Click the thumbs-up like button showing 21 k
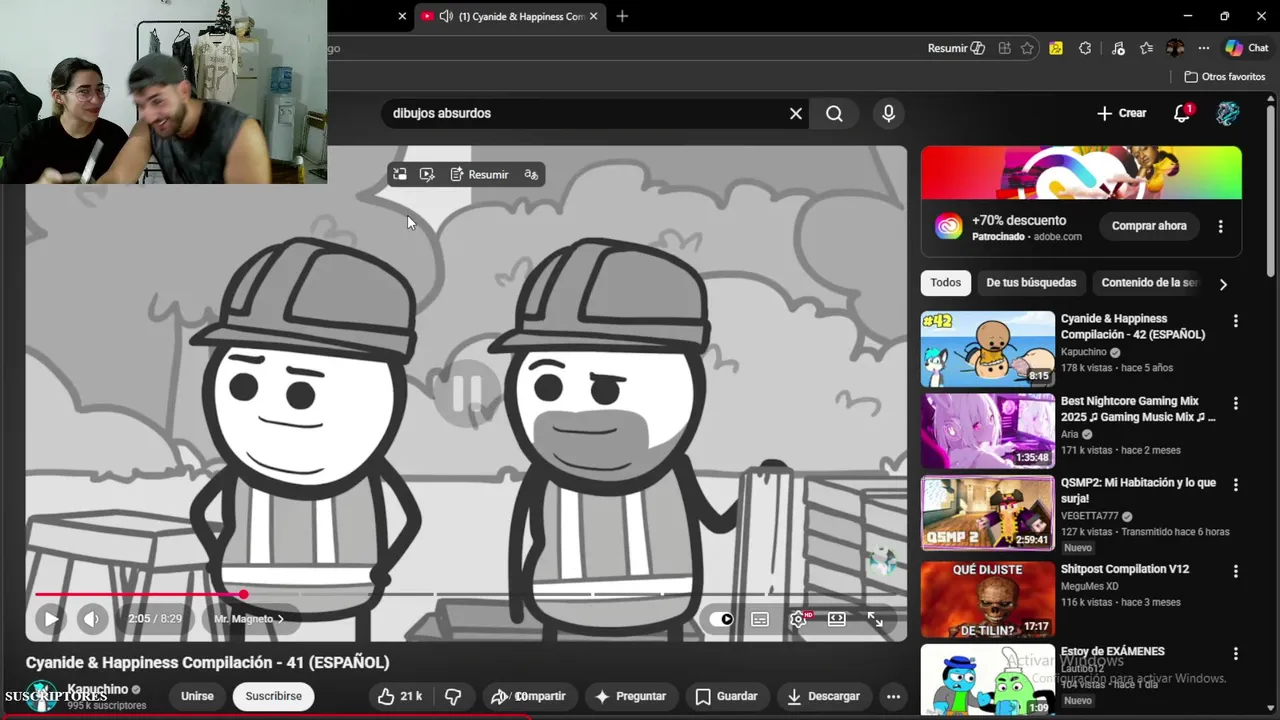 (x=400, y=696)
